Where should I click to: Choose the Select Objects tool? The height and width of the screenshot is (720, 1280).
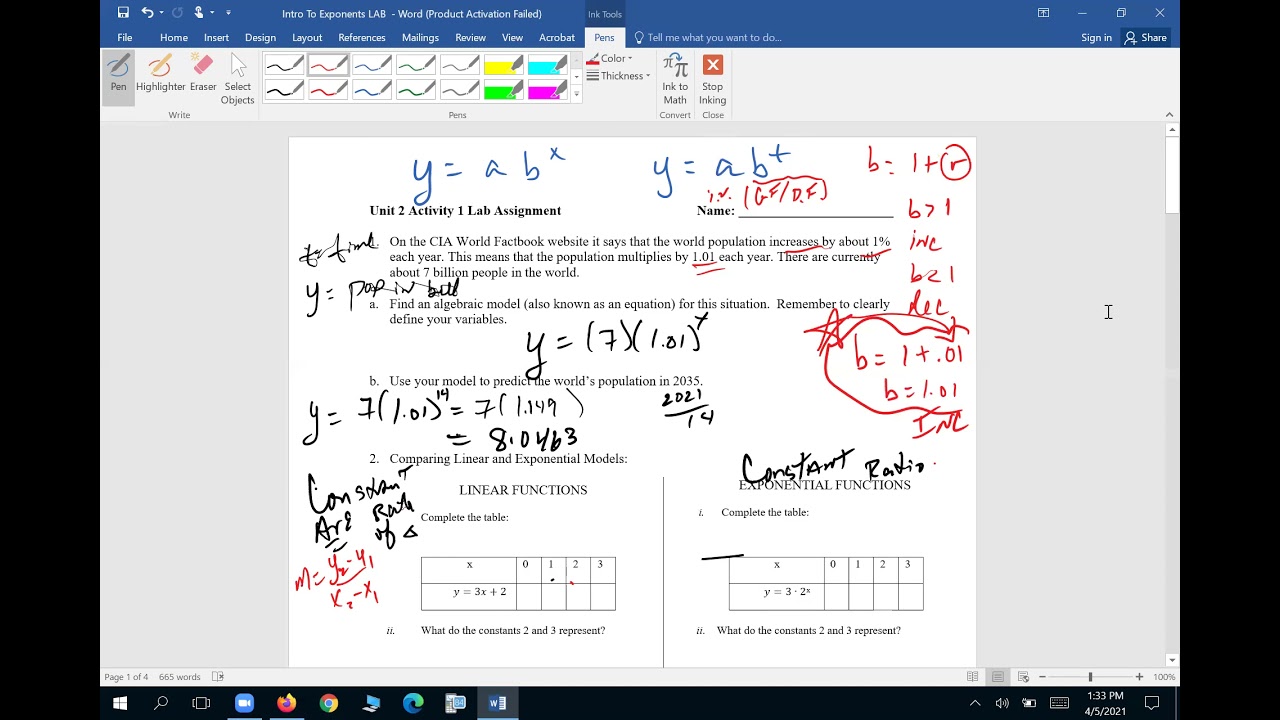[x=237, y=80]
